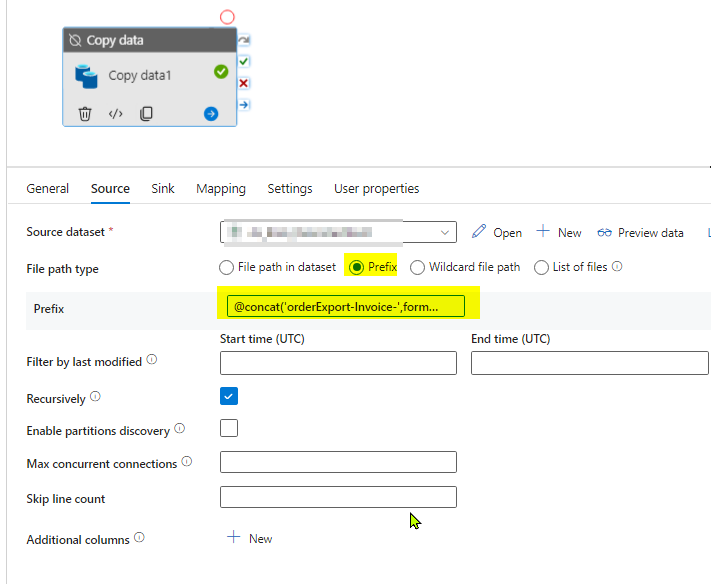This screenshot has width=711, height=584.
Task: Click the Open pencil icon
Action: (x=479, y=231)
